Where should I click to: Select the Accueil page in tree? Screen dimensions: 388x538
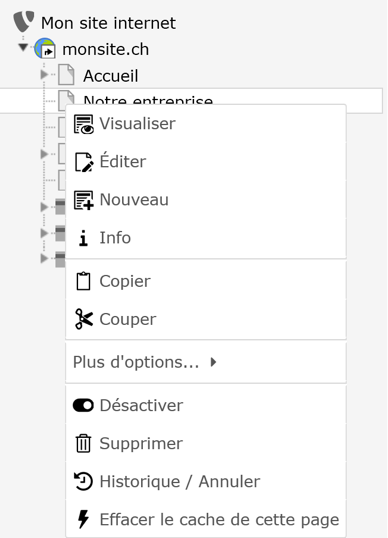coord(110,76)
